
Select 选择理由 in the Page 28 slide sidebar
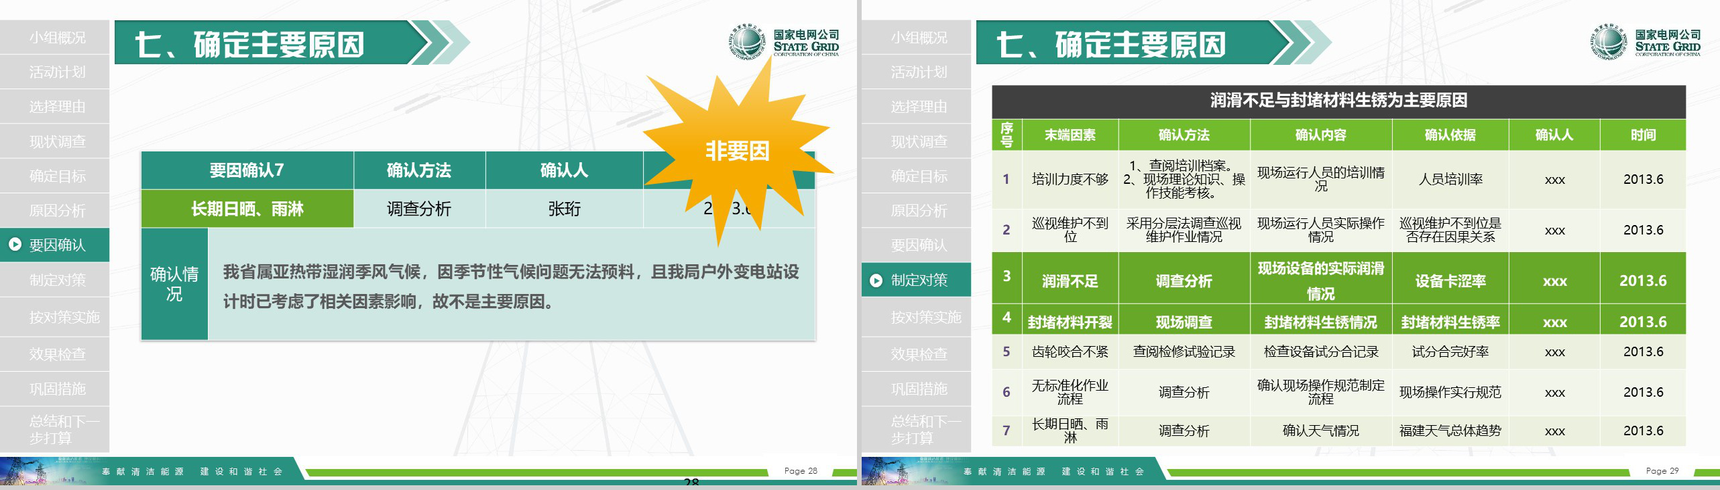tap(55, 106)
